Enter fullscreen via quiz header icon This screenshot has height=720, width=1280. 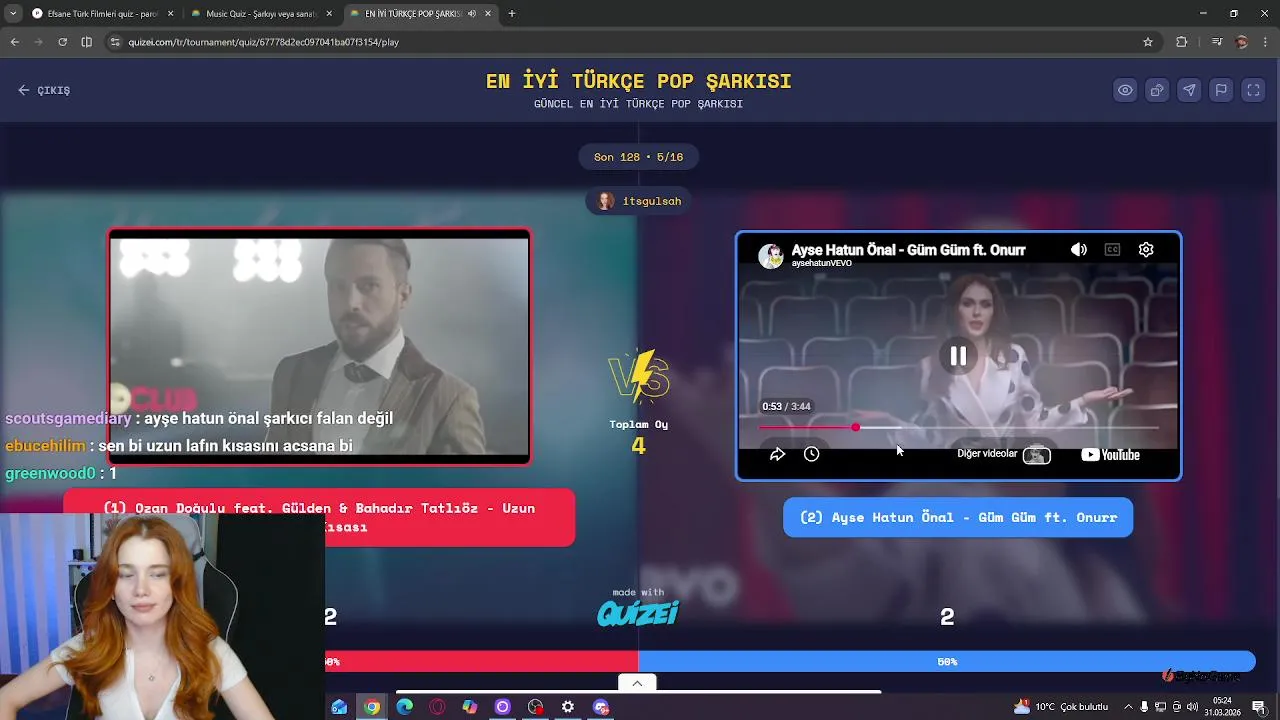click(1253, 90)
